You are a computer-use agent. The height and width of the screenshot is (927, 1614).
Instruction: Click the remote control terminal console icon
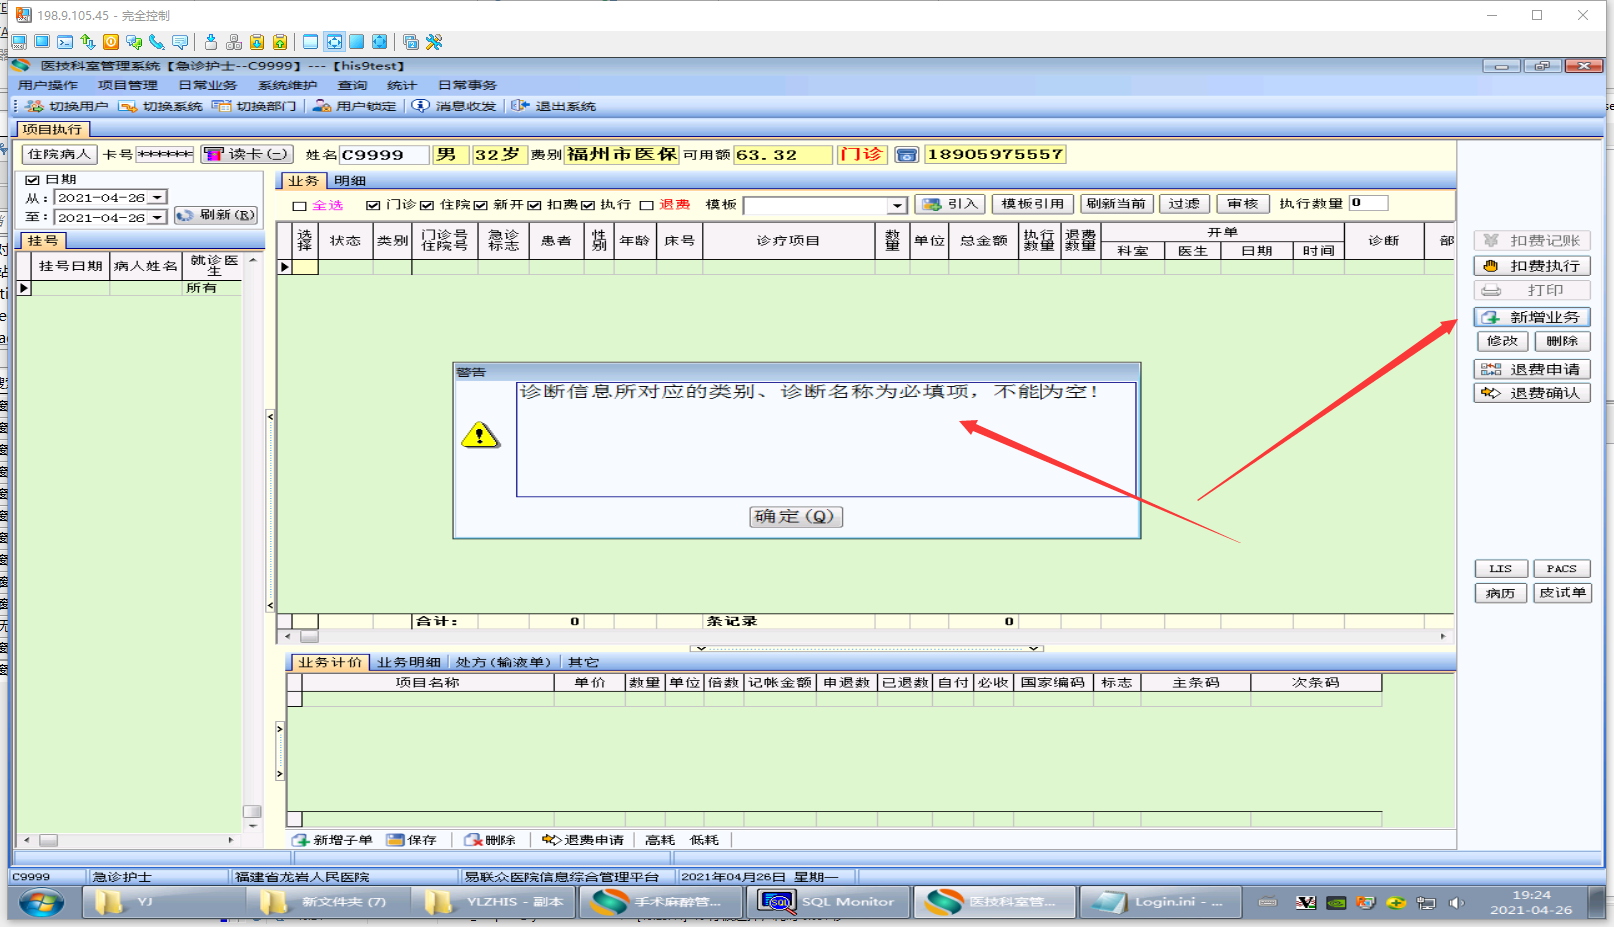point(65,42)
